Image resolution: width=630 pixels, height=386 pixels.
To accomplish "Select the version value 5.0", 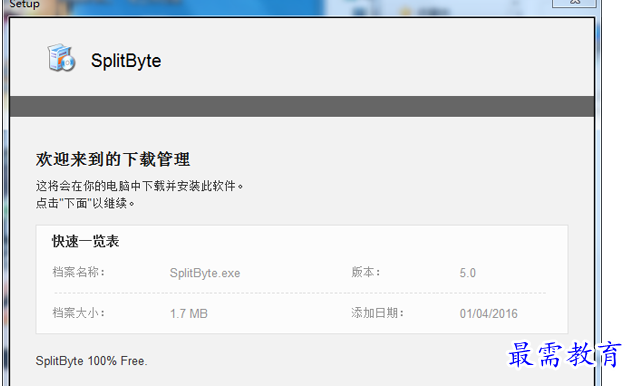I will point(468,273).
